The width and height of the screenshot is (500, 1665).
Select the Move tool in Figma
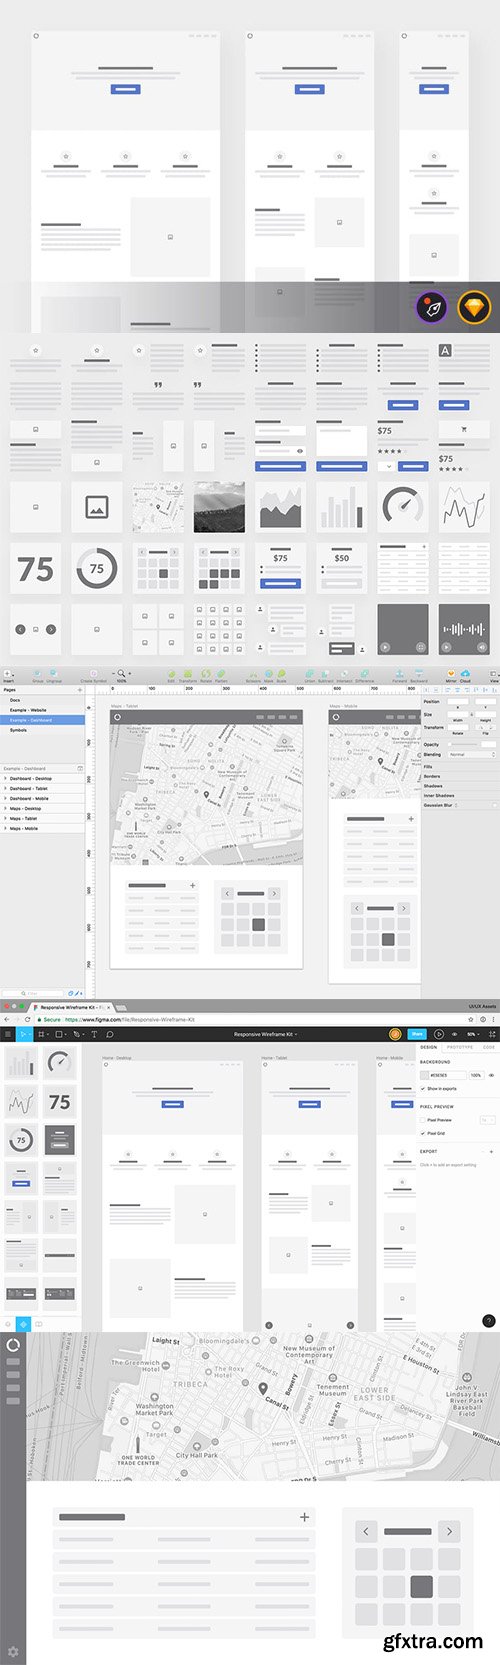(23, 1034)
